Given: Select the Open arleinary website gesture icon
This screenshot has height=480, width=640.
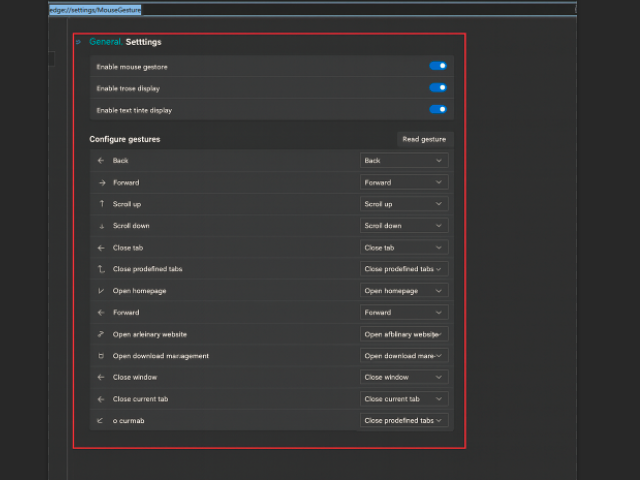Looking at the screenshot, I should tap(101, 334).
